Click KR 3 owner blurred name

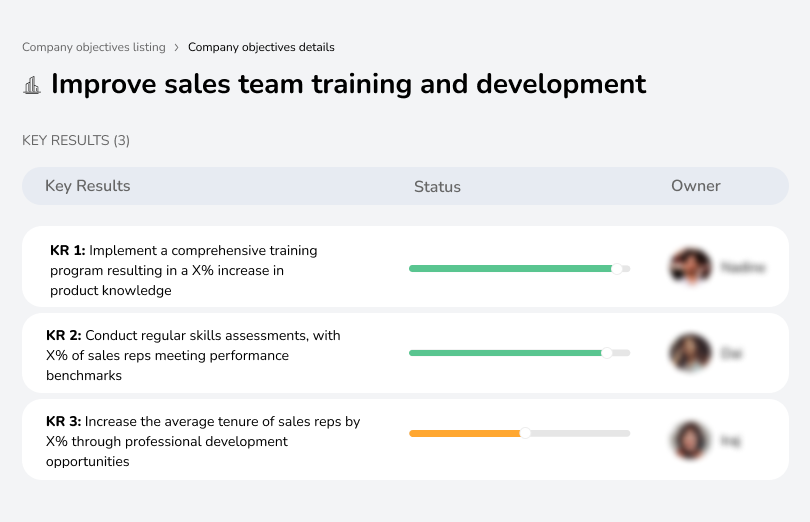click(x=730, y=441)
